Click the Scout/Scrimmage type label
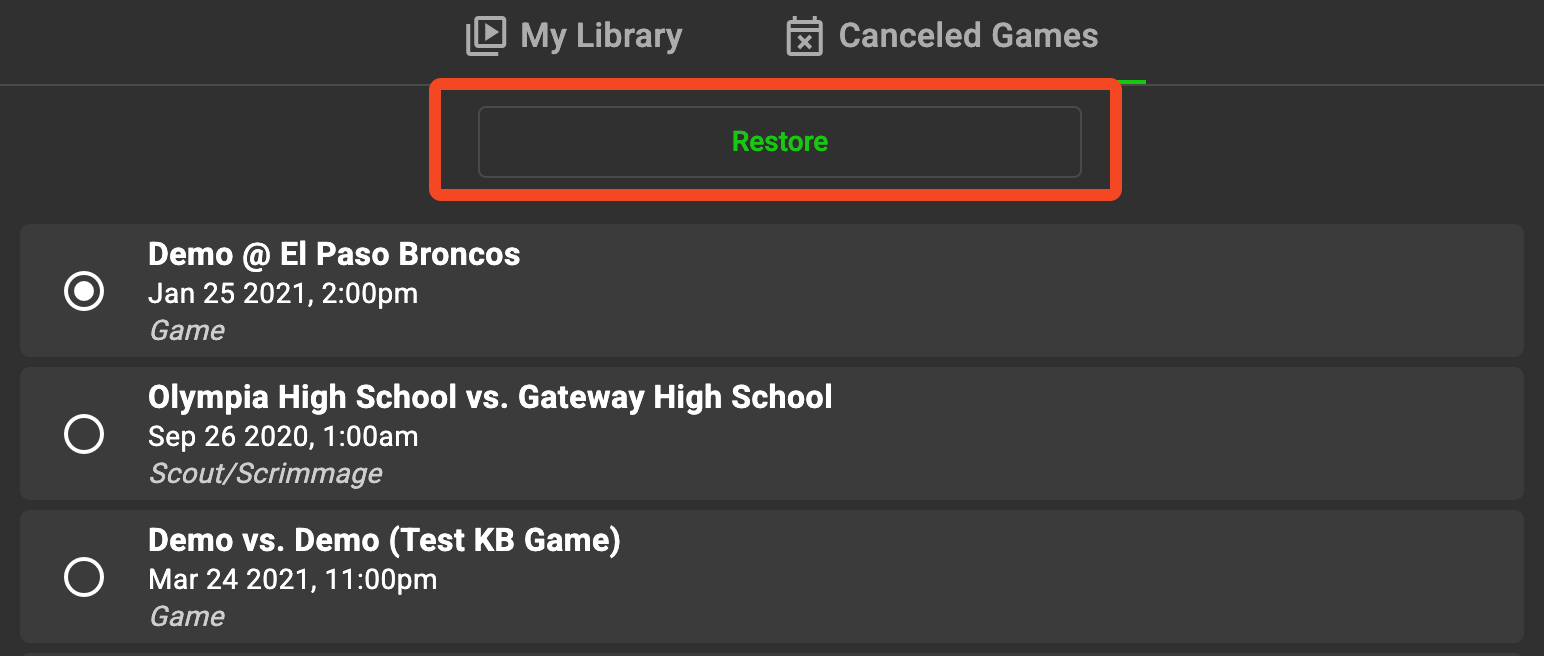 (x=265, y=473)
